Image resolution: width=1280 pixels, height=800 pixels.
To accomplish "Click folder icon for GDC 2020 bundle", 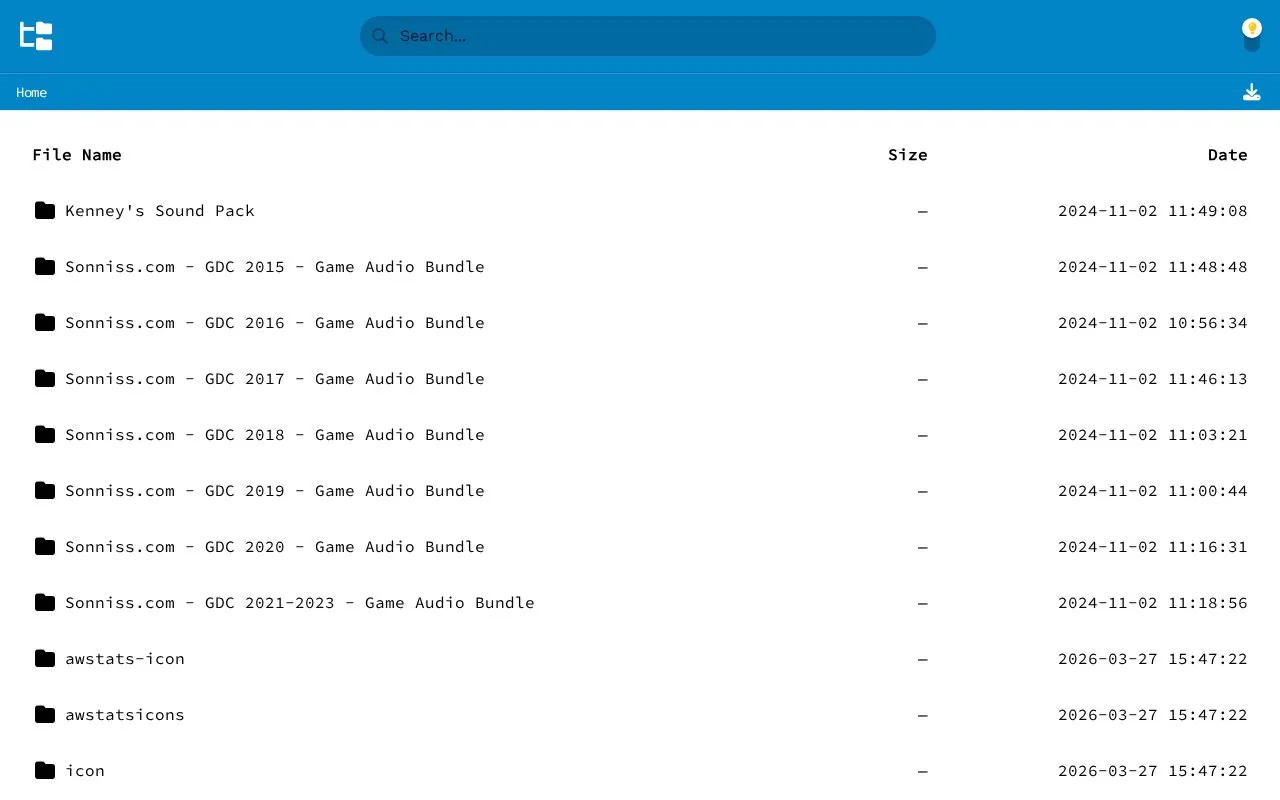I will pos(45,546).
